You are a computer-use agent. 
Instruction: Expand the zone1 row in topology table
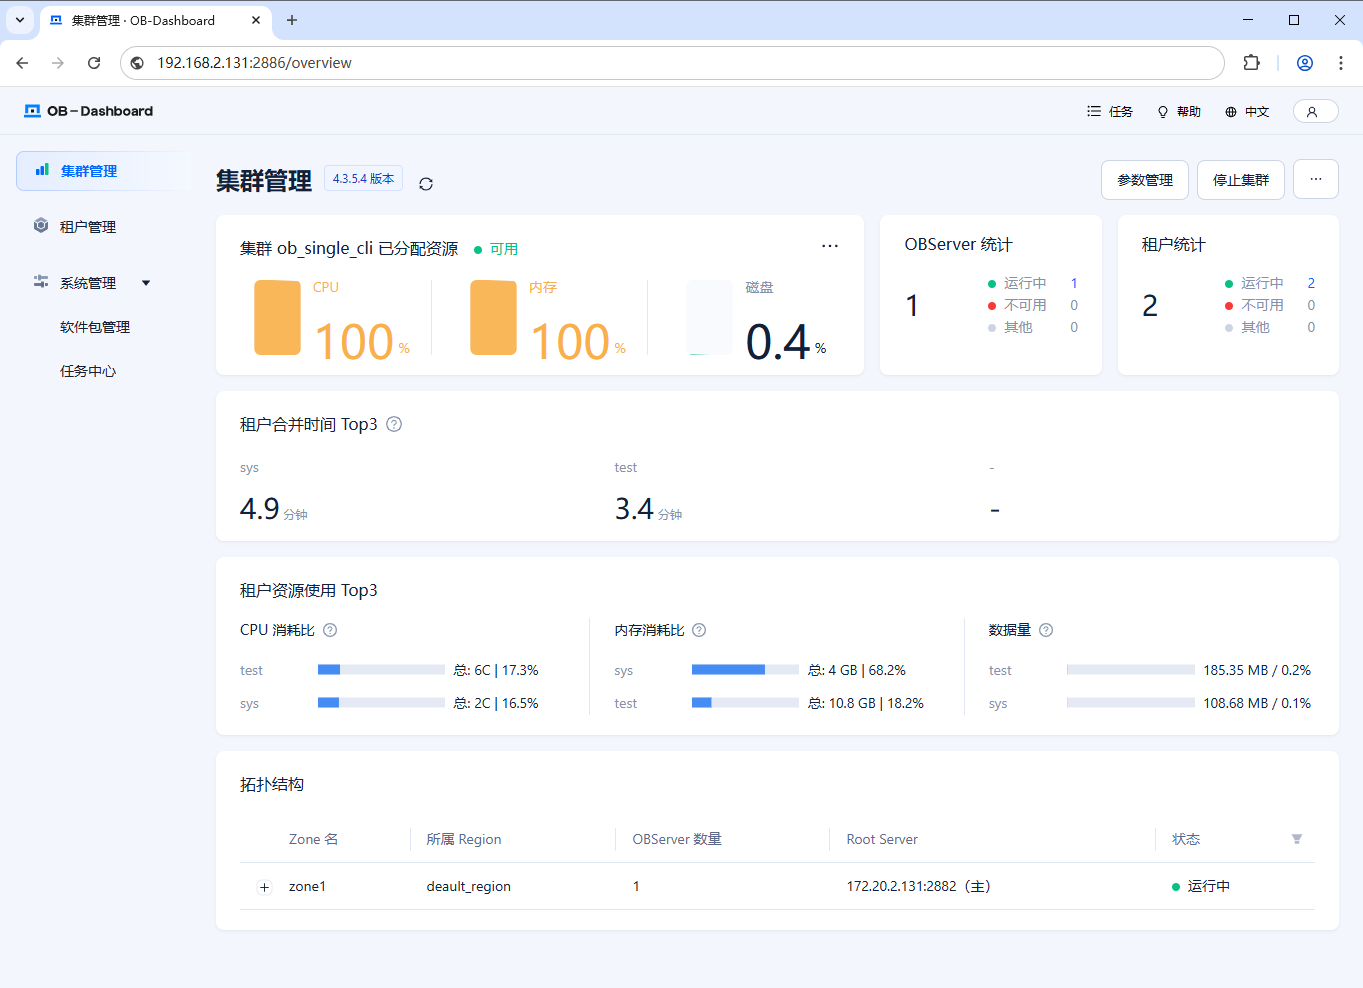pyautogui.click(x=264, y=887)
